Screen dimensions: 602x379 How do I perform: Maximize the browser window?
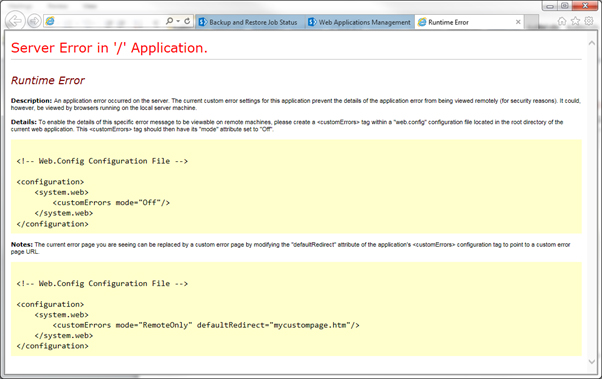point(564,6)
